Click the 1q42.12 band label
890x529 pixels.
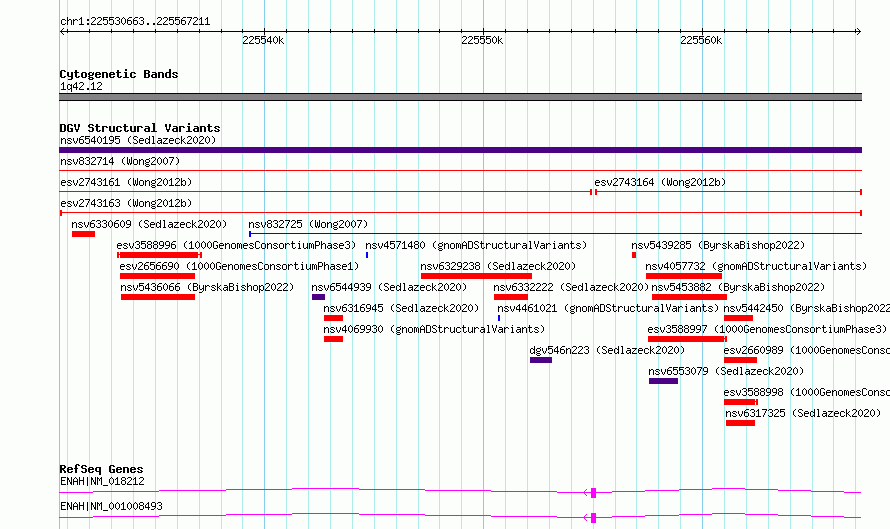(x=81, y=86)
